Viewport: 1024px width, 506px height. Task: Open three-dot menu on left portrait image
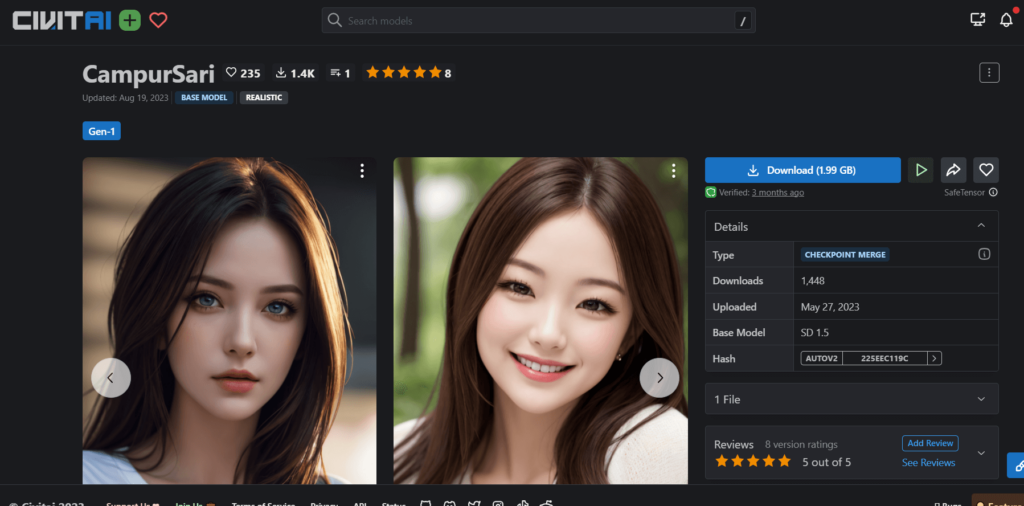click(362, 171)
